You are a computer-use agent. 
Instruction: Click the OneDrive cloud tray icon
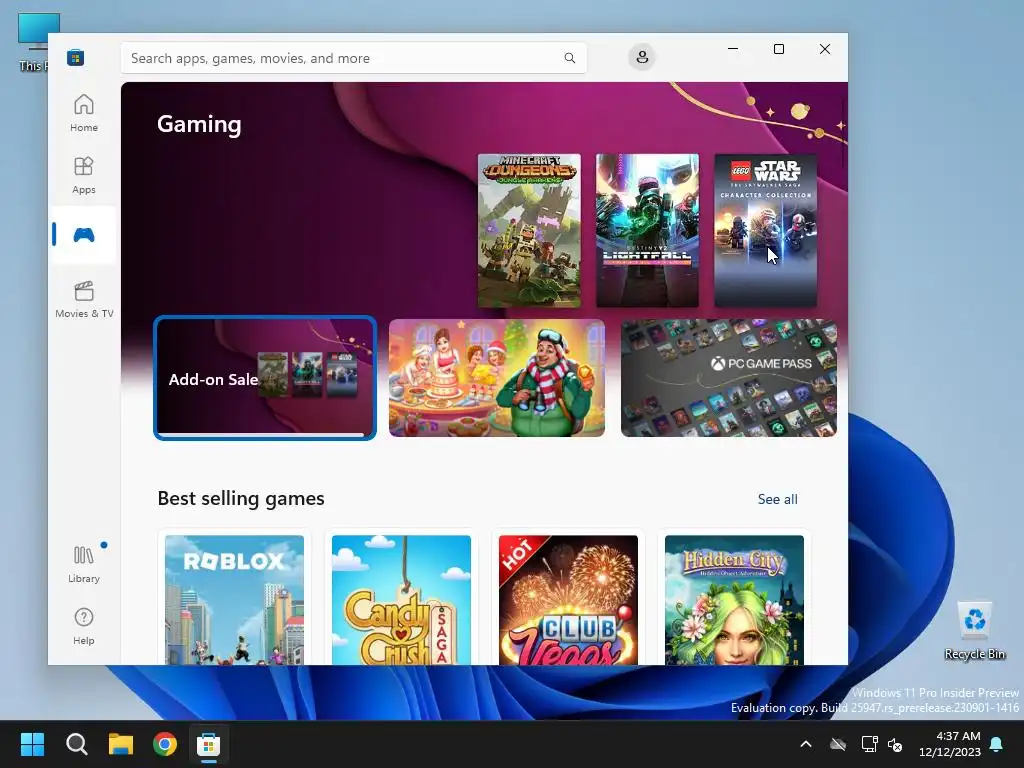click(x=838, y=744)
